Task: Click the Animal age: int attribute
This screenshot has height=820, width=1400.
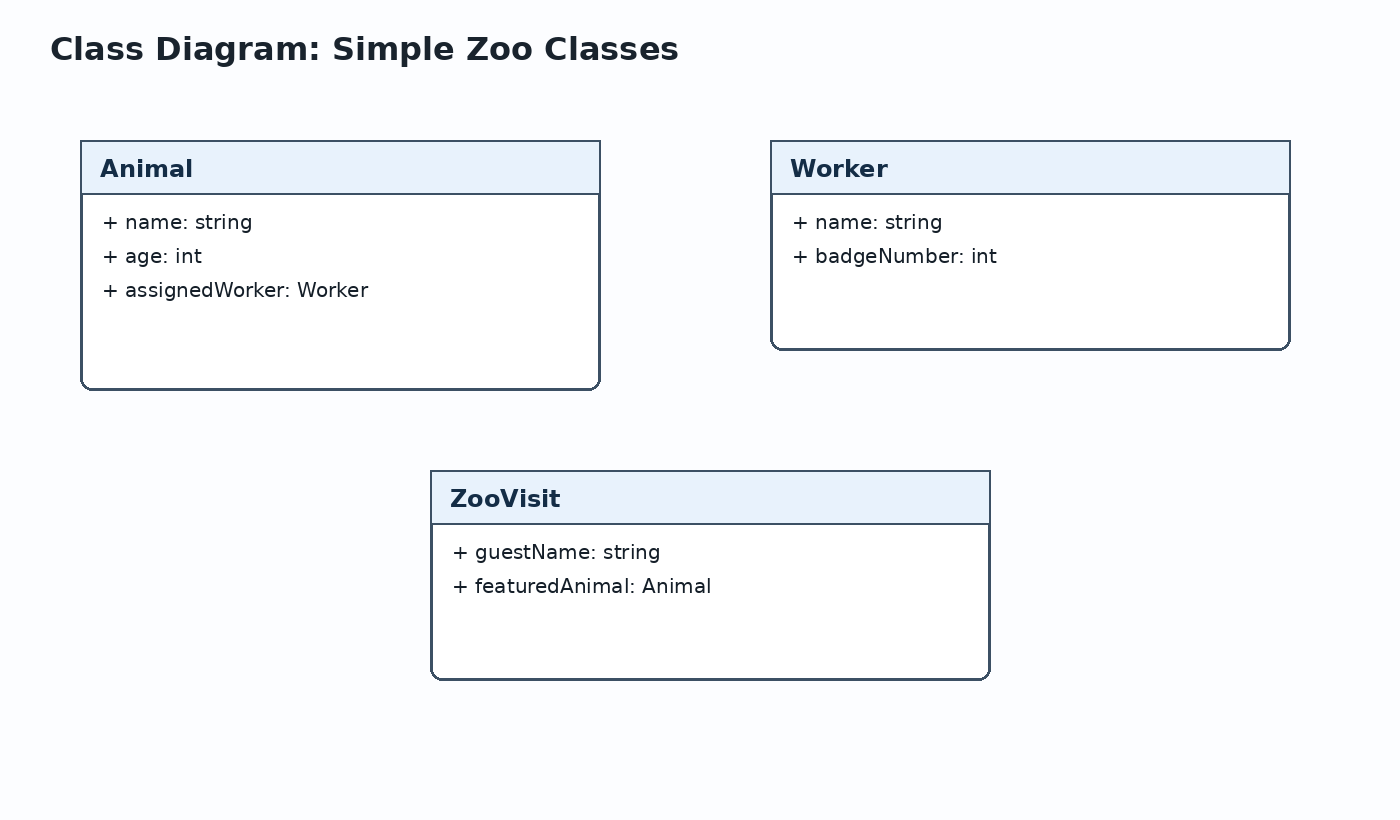Action: 152,257
